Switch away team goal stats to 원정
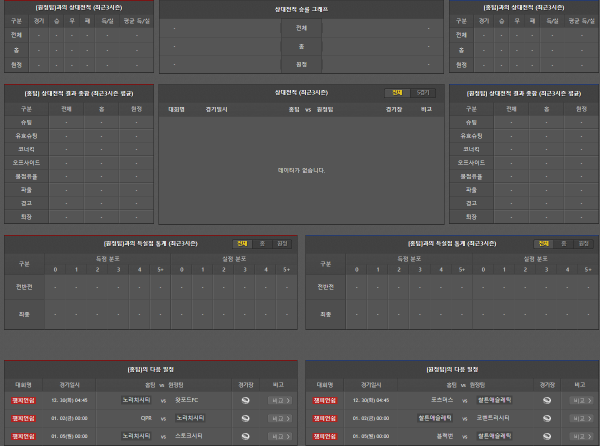The height and width of the screenshot is (446, 600). pyautogui.click(x=582, y=243)
